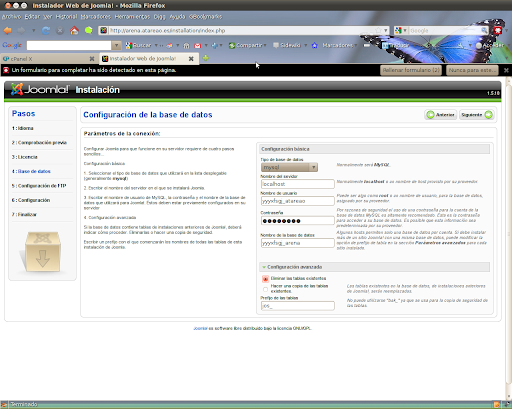Open the address bar history dropdown arrow
The height and width of the screenshot is (409, 512).
386,30
